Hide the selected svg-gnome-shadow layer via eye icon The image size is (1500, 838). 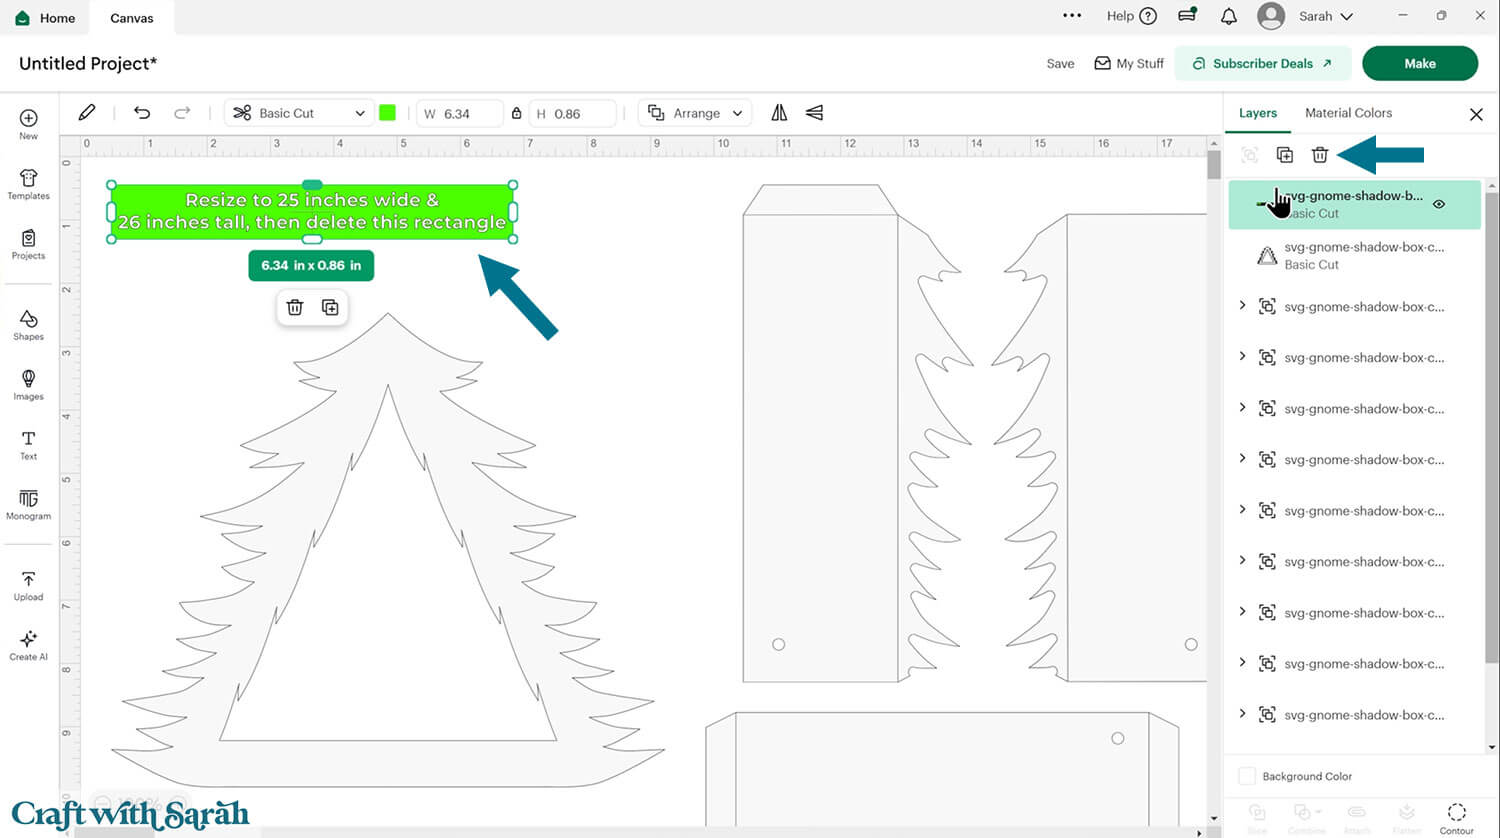pyautogui.click(x=1439, y=204)
